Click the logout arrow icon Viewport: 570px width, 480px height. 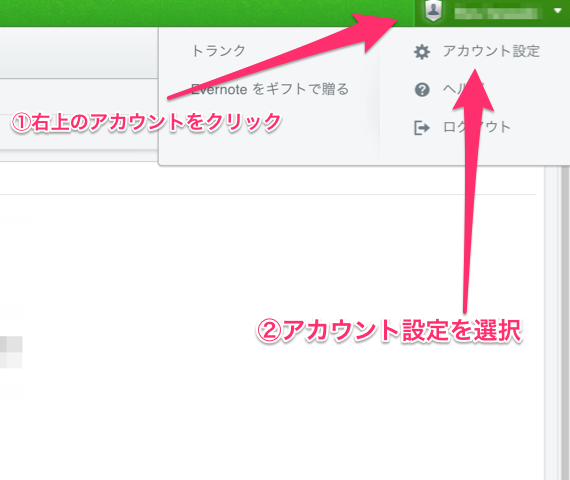[x=422, y=128]
